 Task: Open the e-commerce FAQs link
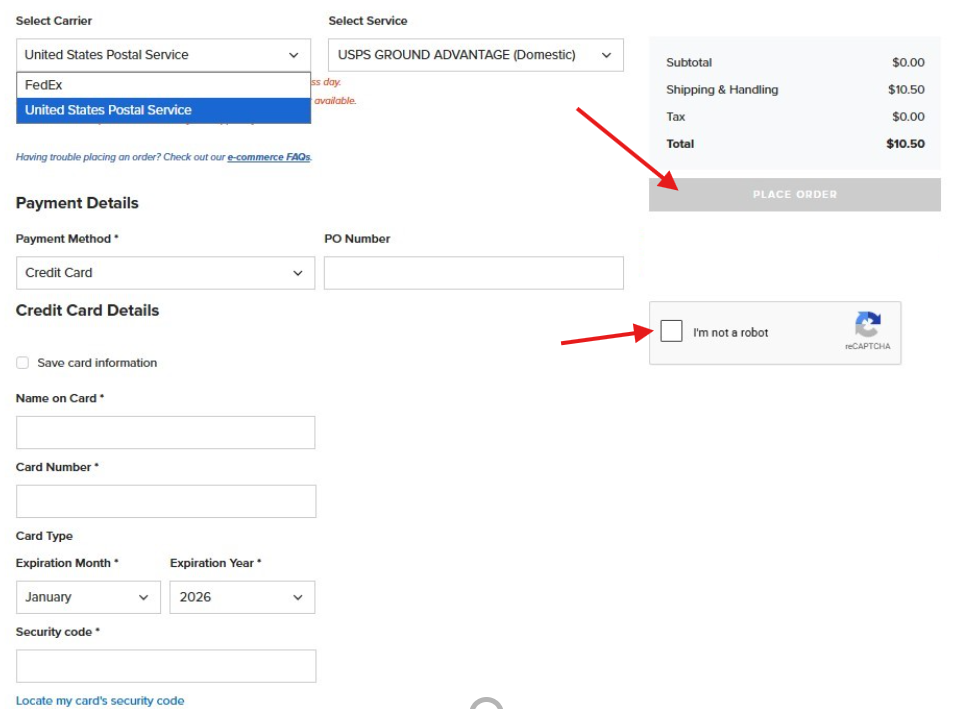coord(268,157)
